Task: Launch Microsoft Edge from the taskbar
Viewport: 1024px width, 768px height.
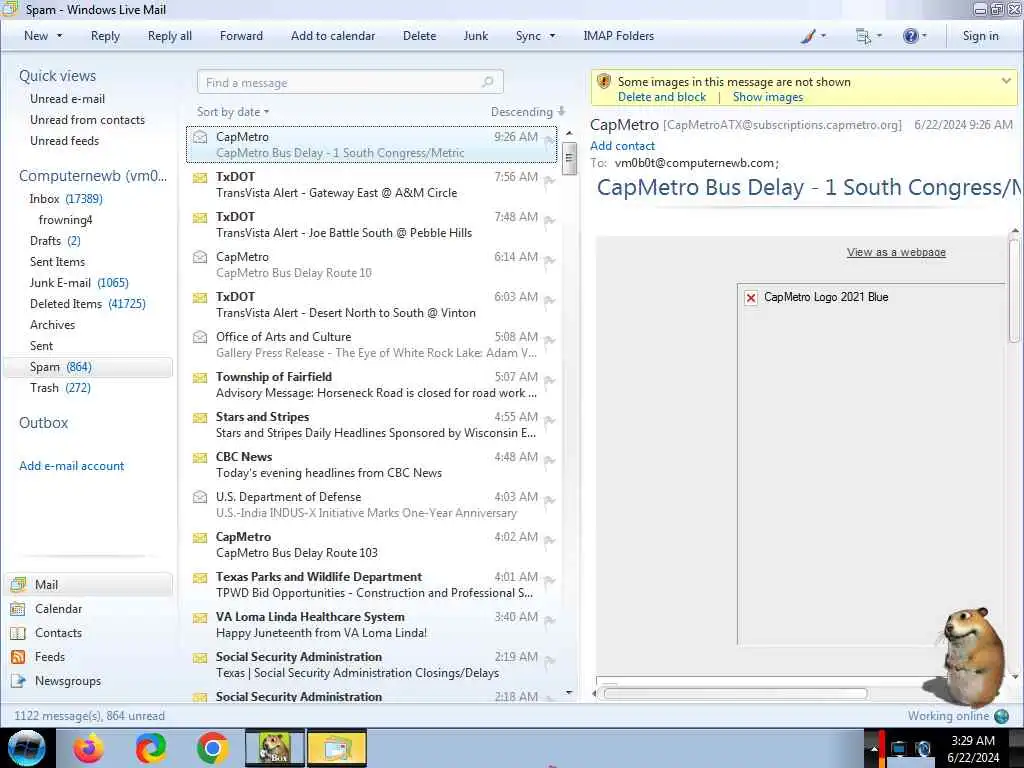Action: click(x=150, y=748)
